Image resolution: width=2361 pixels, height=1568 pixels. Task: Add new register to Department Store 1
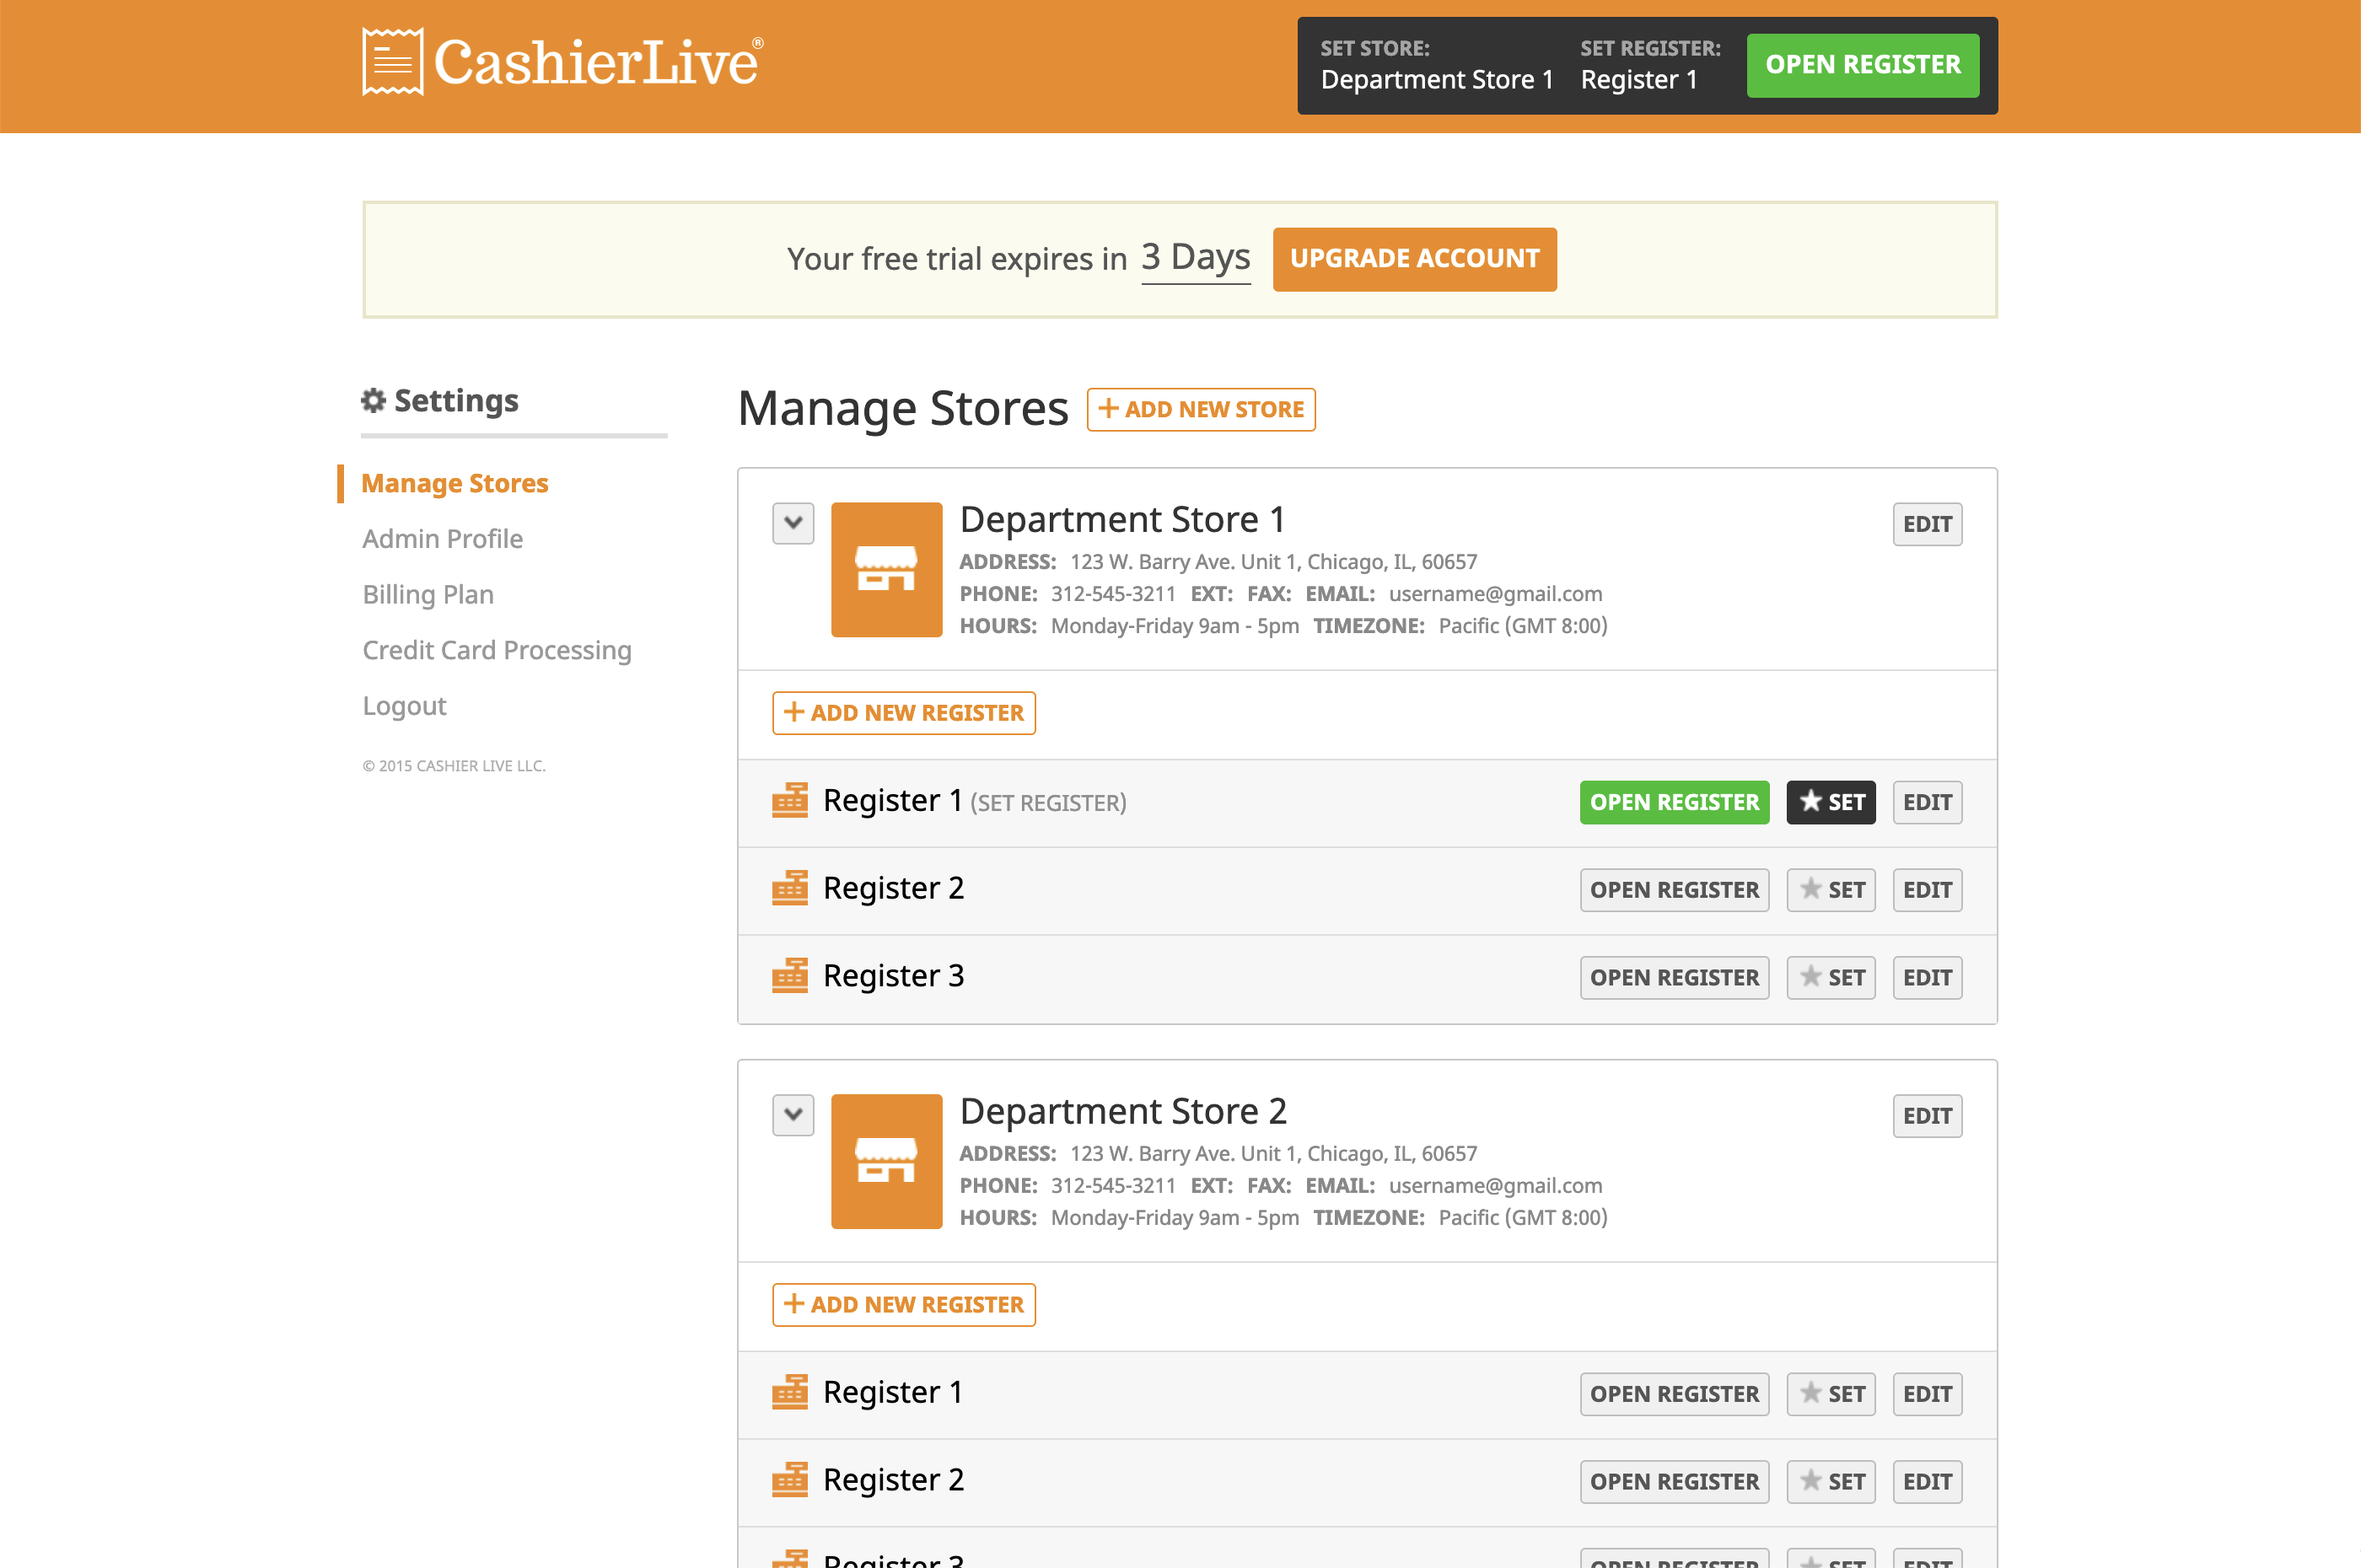click(904, 713)
